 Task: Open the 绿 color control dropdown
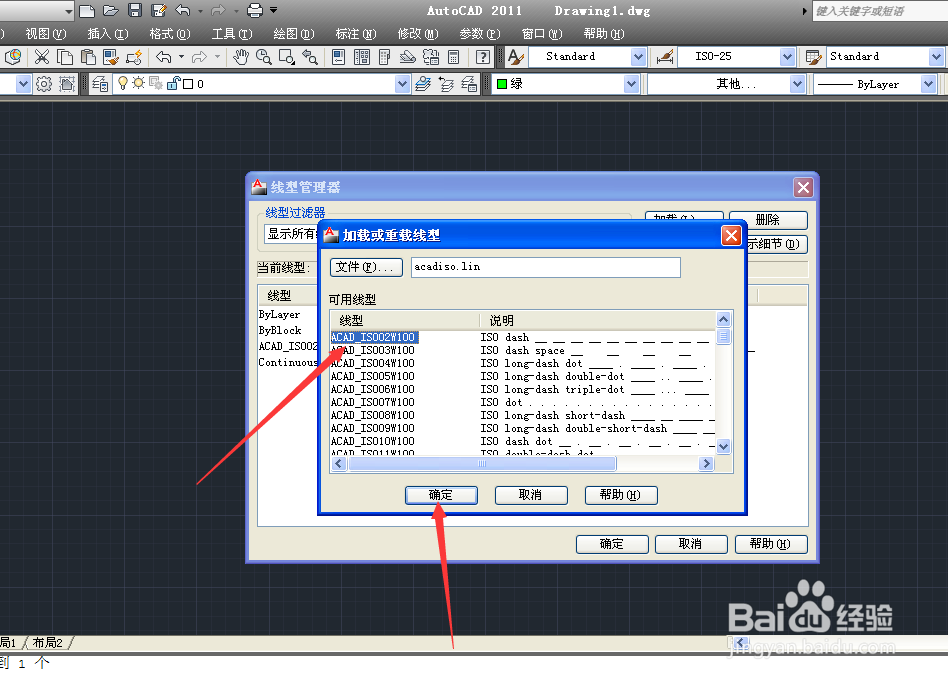click(x=631, y=84)
